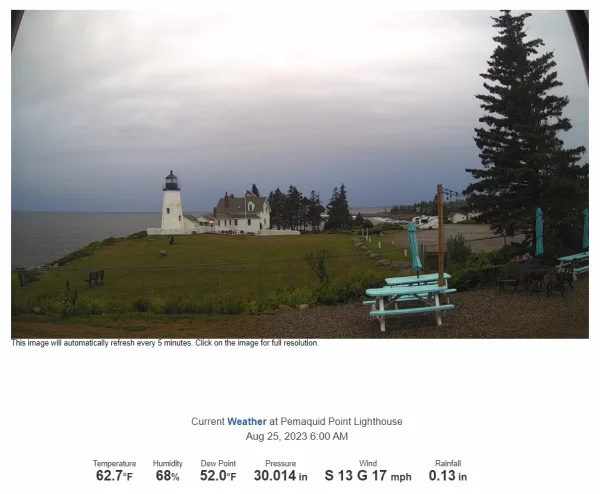Click the image auto-refresh notice text
600x494 pixels.
pyautogui.click(x=165, y=343)
